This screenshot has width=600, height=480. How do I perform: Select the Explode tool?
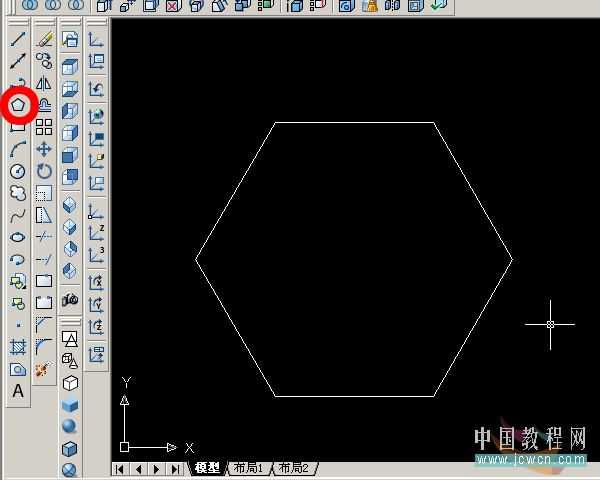pyautogui.click(x=44, y=369)
